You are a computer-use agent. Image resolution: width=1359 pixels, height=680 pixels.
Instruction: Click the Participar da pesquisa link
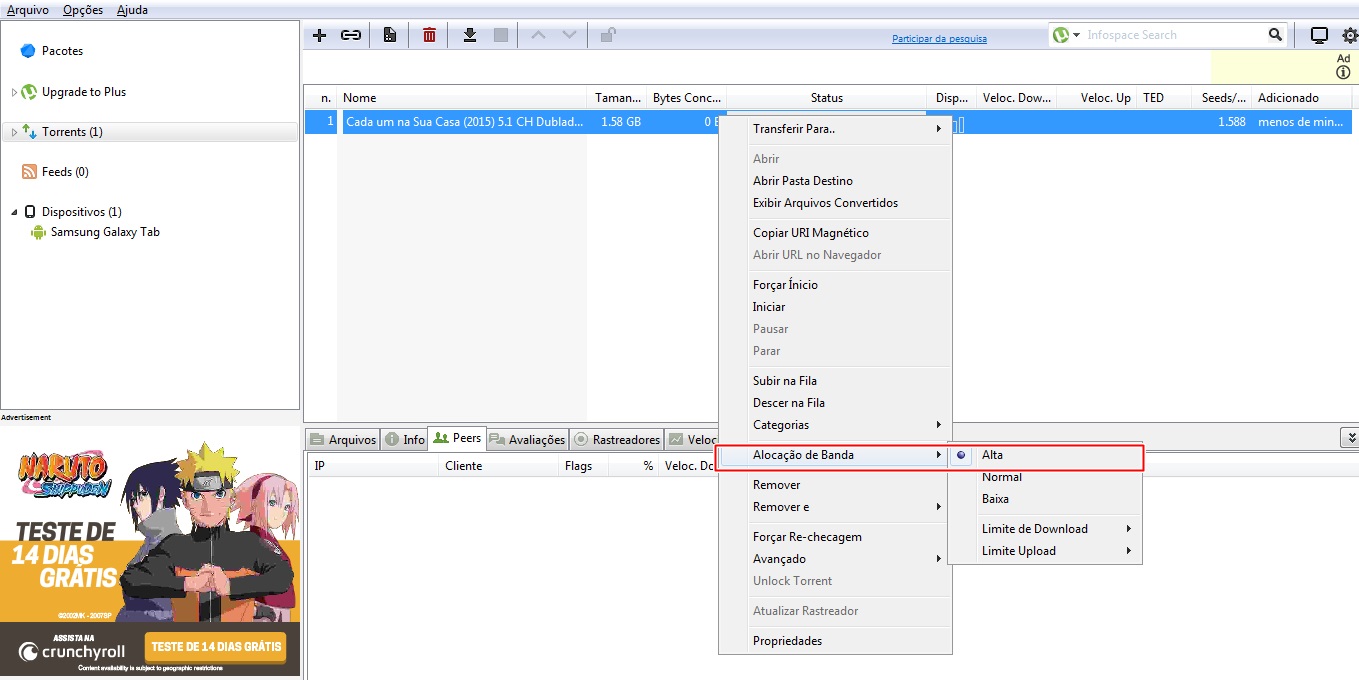[939, 37]
